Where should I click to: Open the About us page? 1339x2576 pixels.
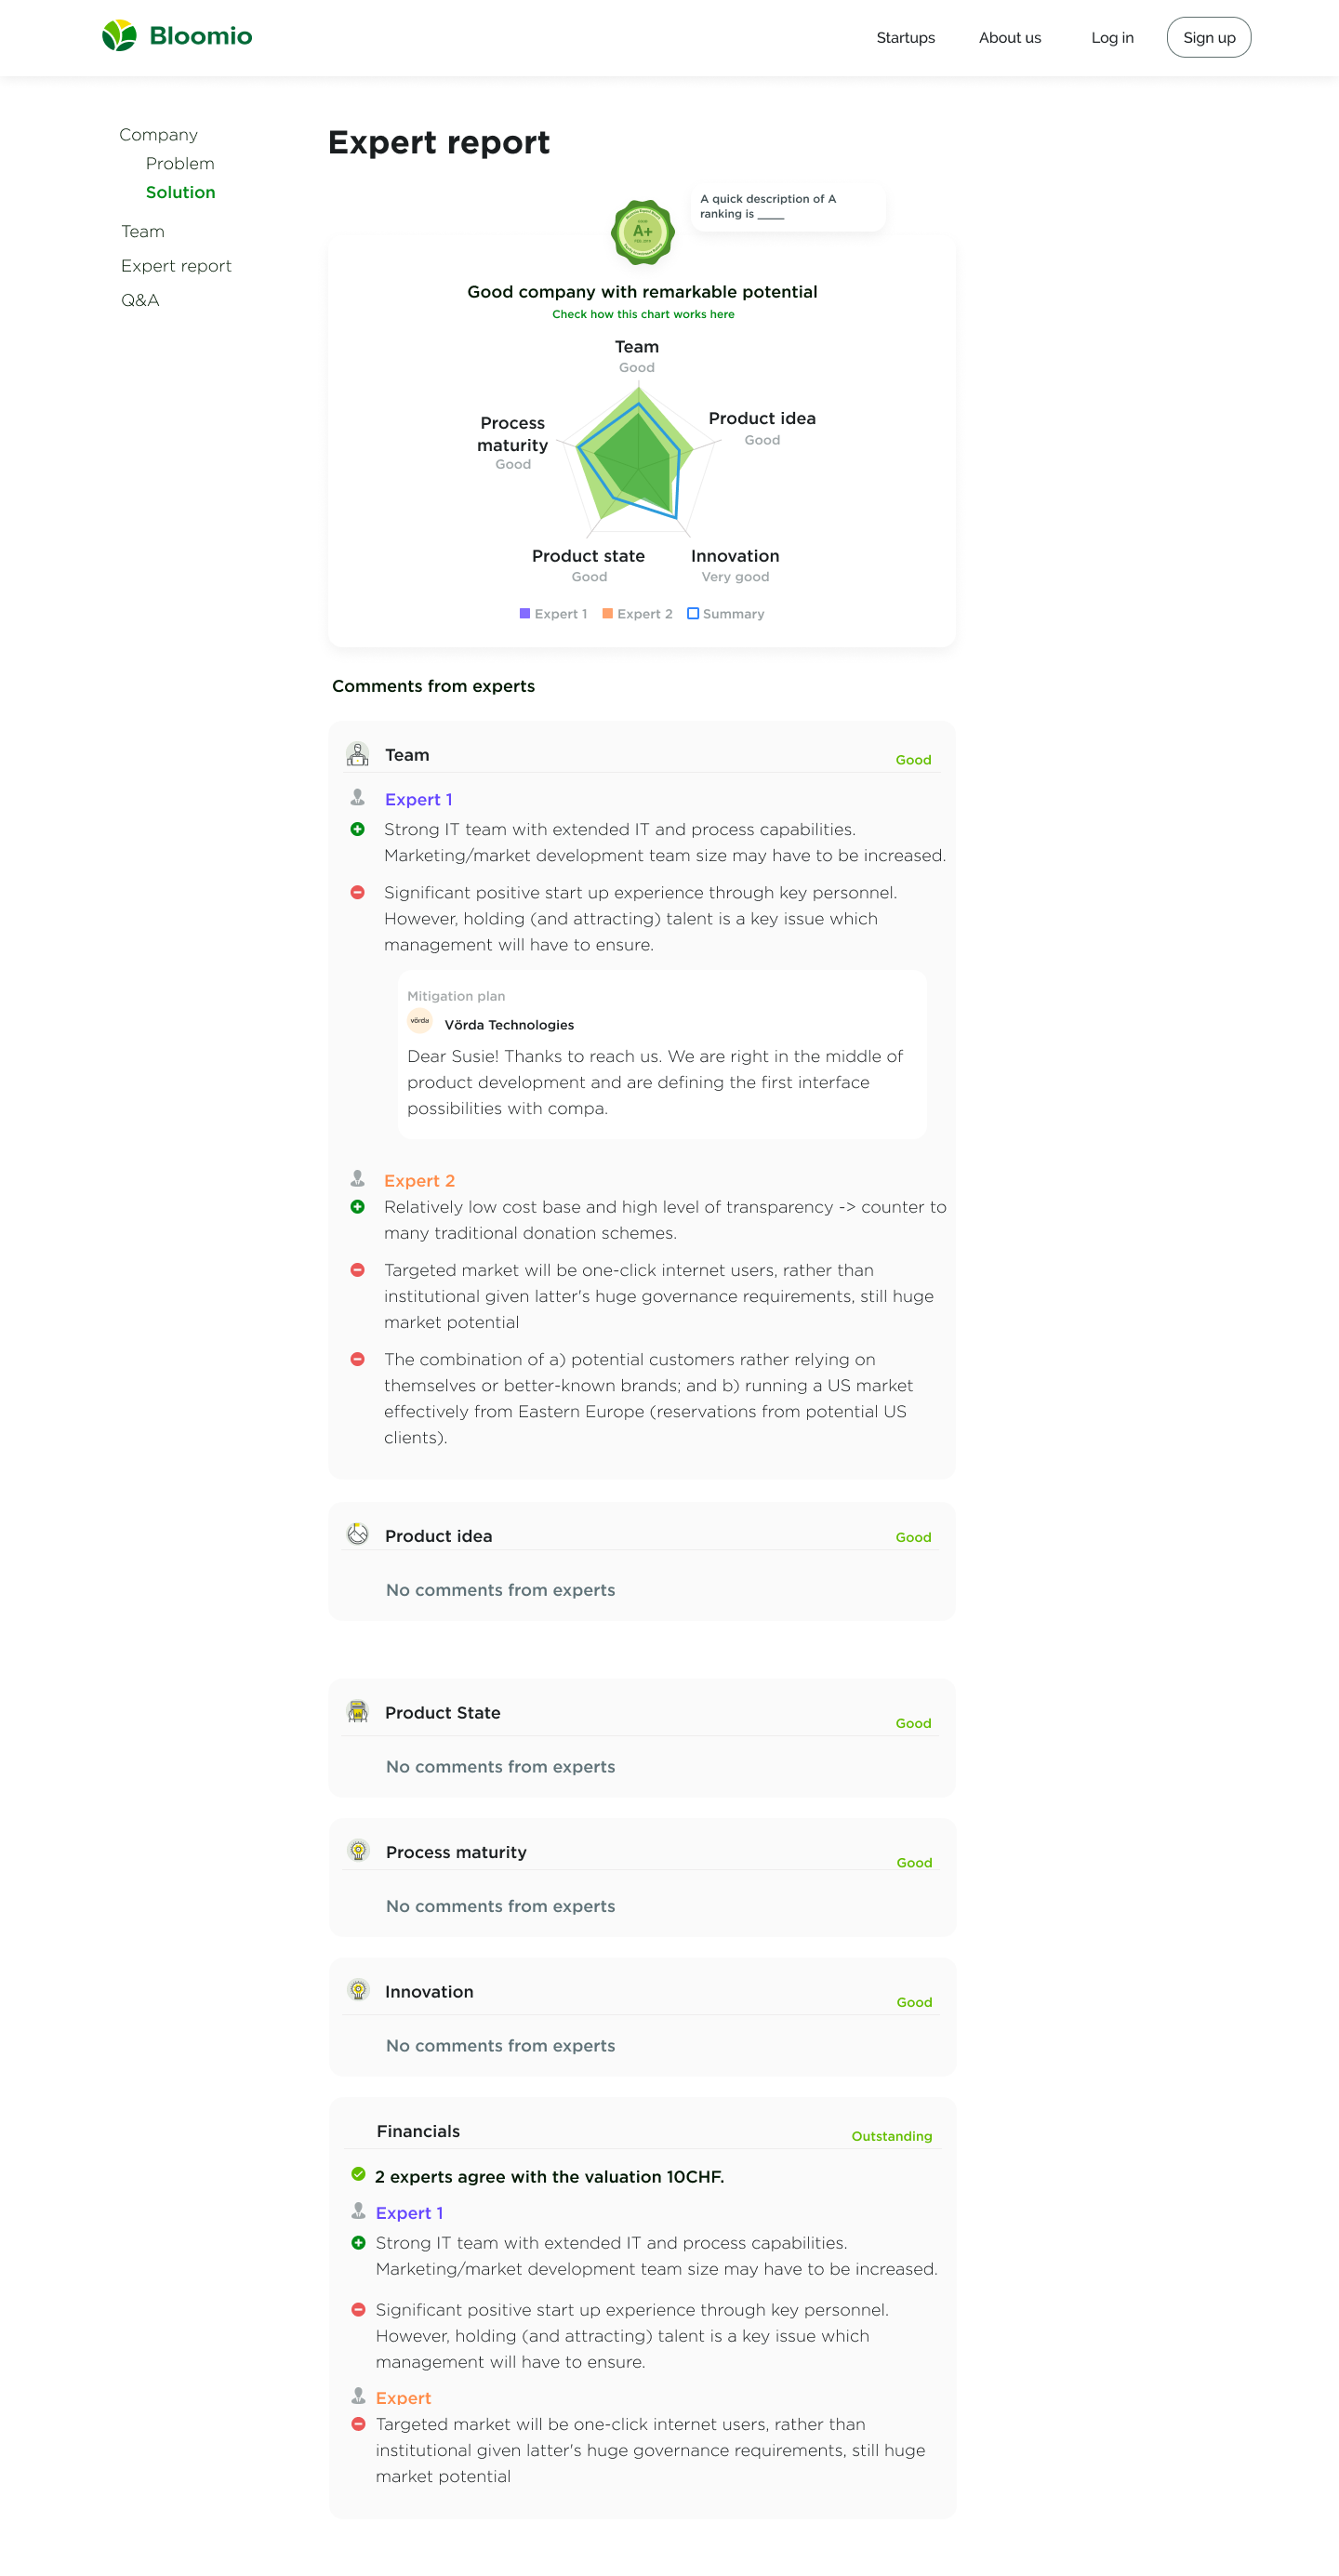pyautogui.click(x=1009, y=38)
